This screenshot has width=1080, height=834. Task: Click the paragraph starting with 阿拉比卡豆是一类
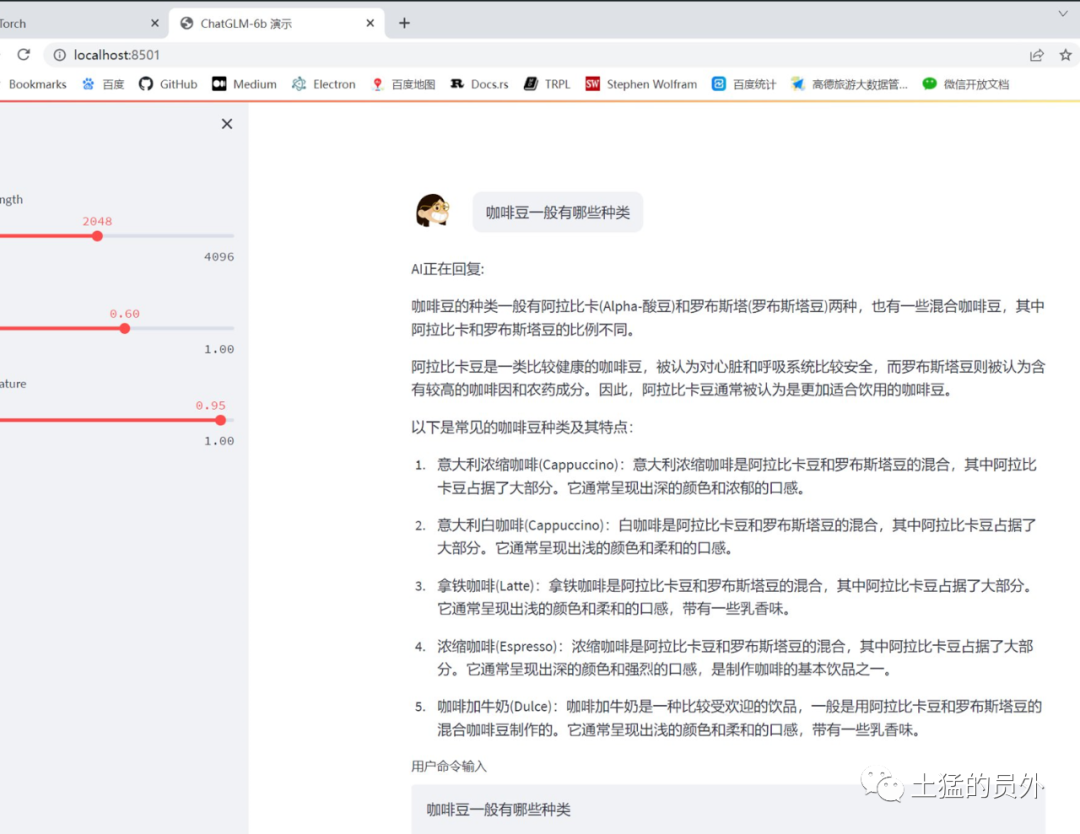pyautogui.click(x=728, y=378)
